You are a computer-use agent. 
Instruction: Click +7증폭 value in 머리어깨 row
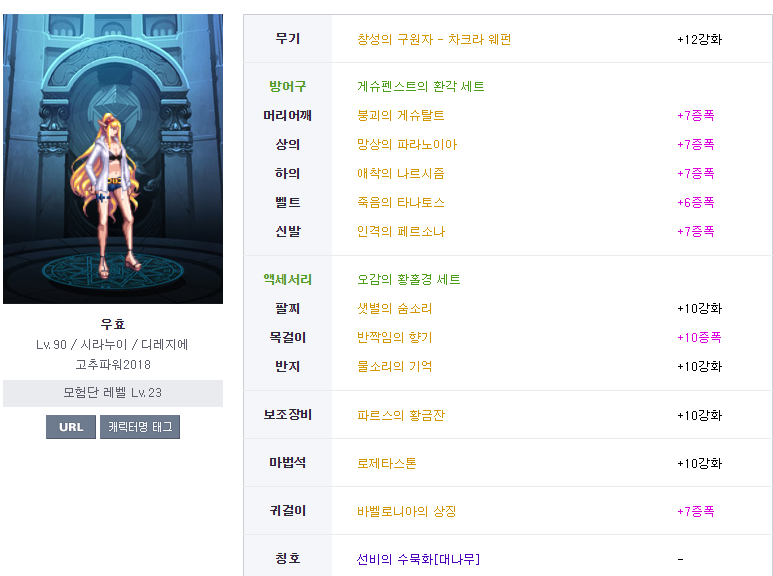[x=696, y=115]
